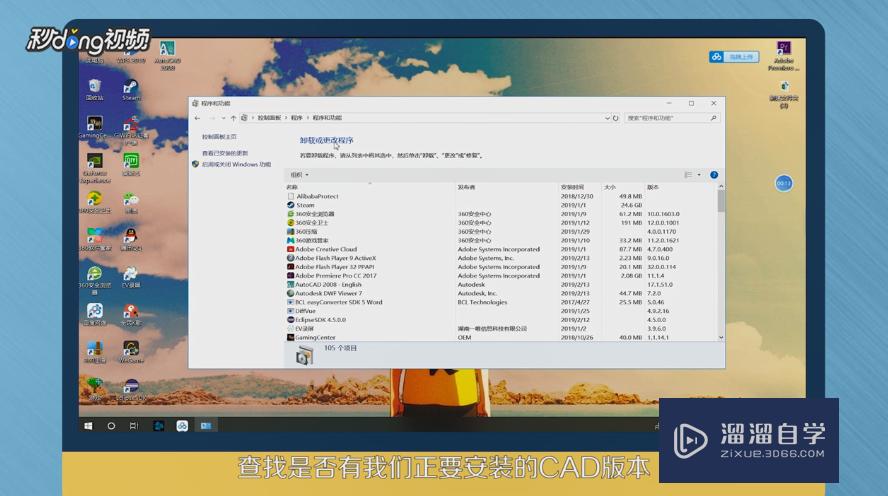Open Task View on the taskbar
Viewport: 888px width, 496px height.
pyautogui.click(x=134, y=425)
